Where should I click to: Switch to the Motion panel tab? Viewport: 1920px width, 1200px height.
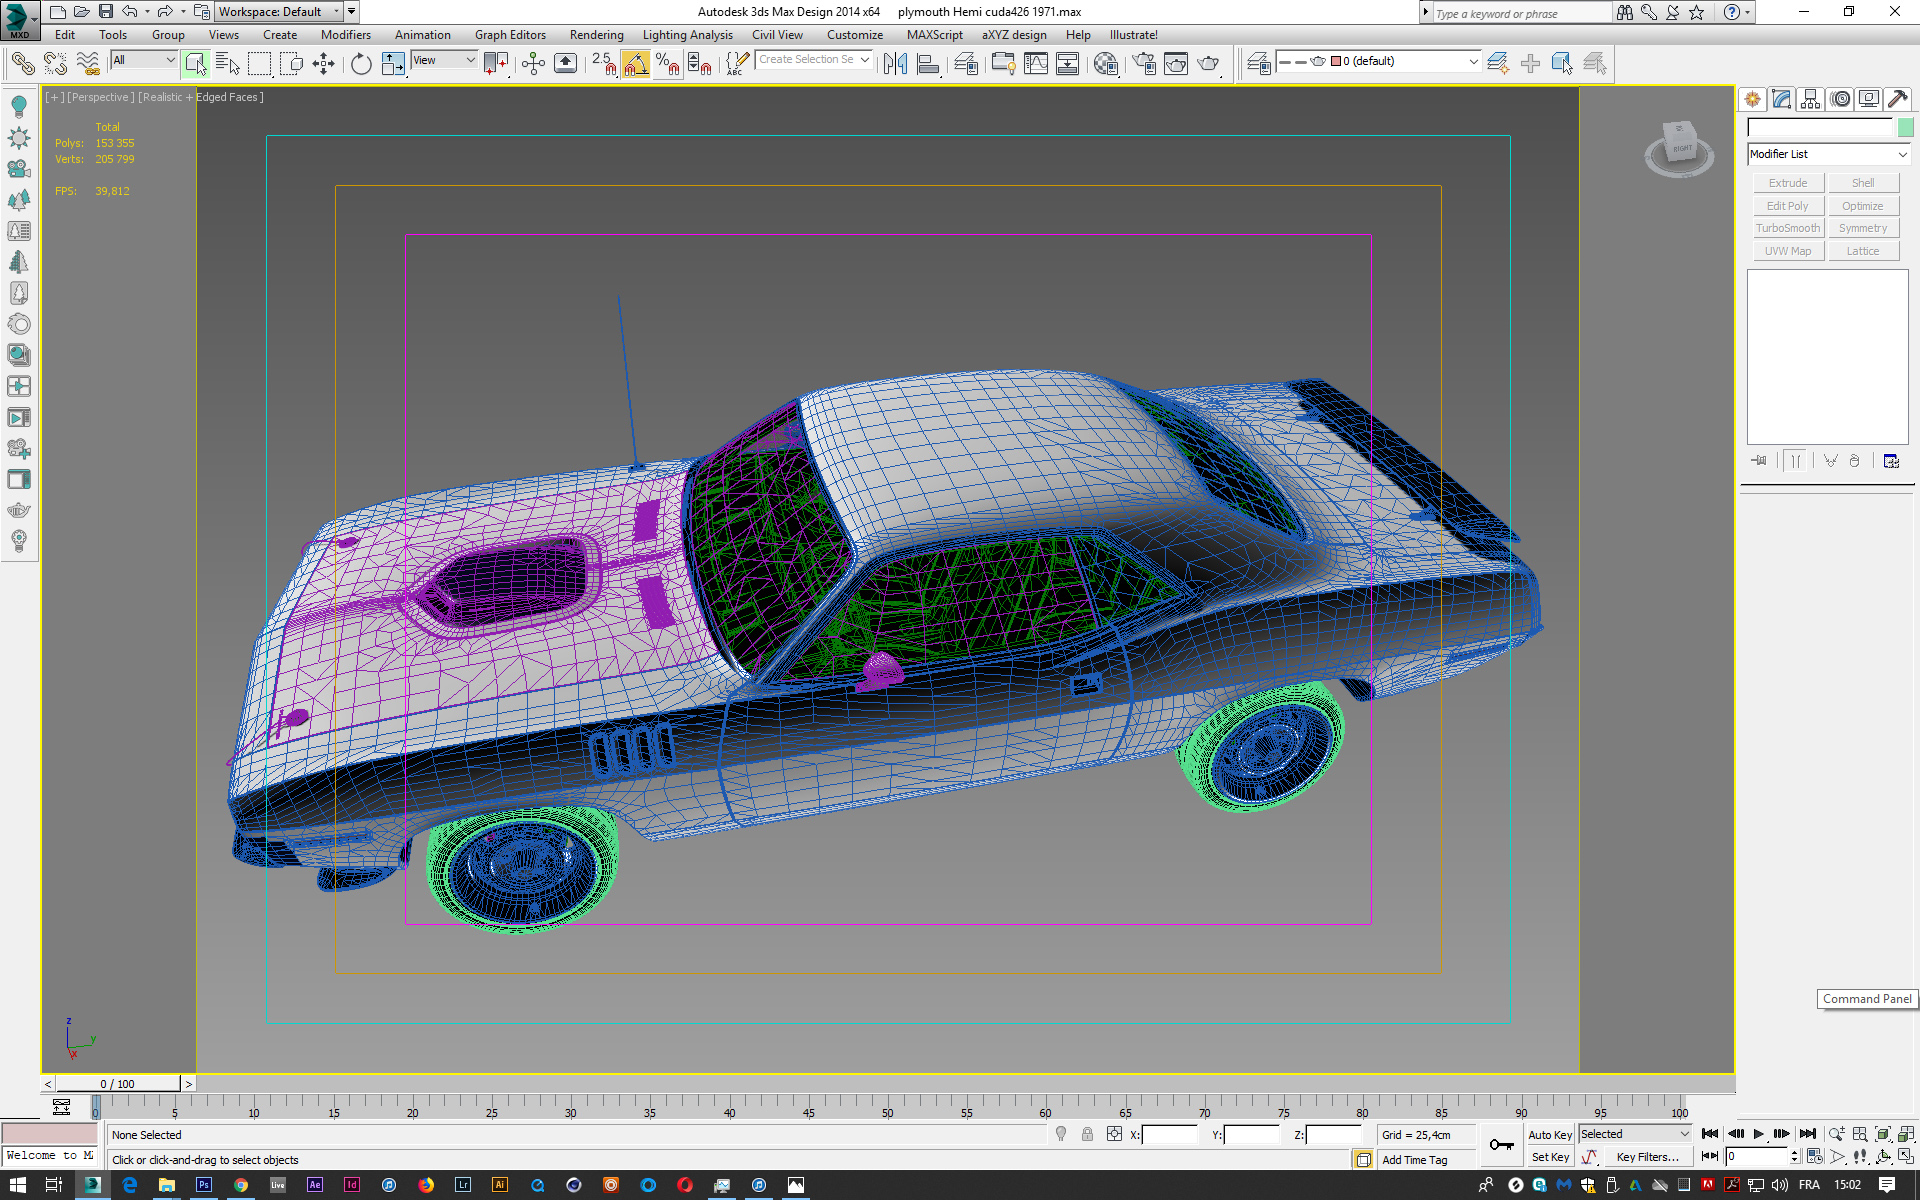click(x=1840, y=99)
